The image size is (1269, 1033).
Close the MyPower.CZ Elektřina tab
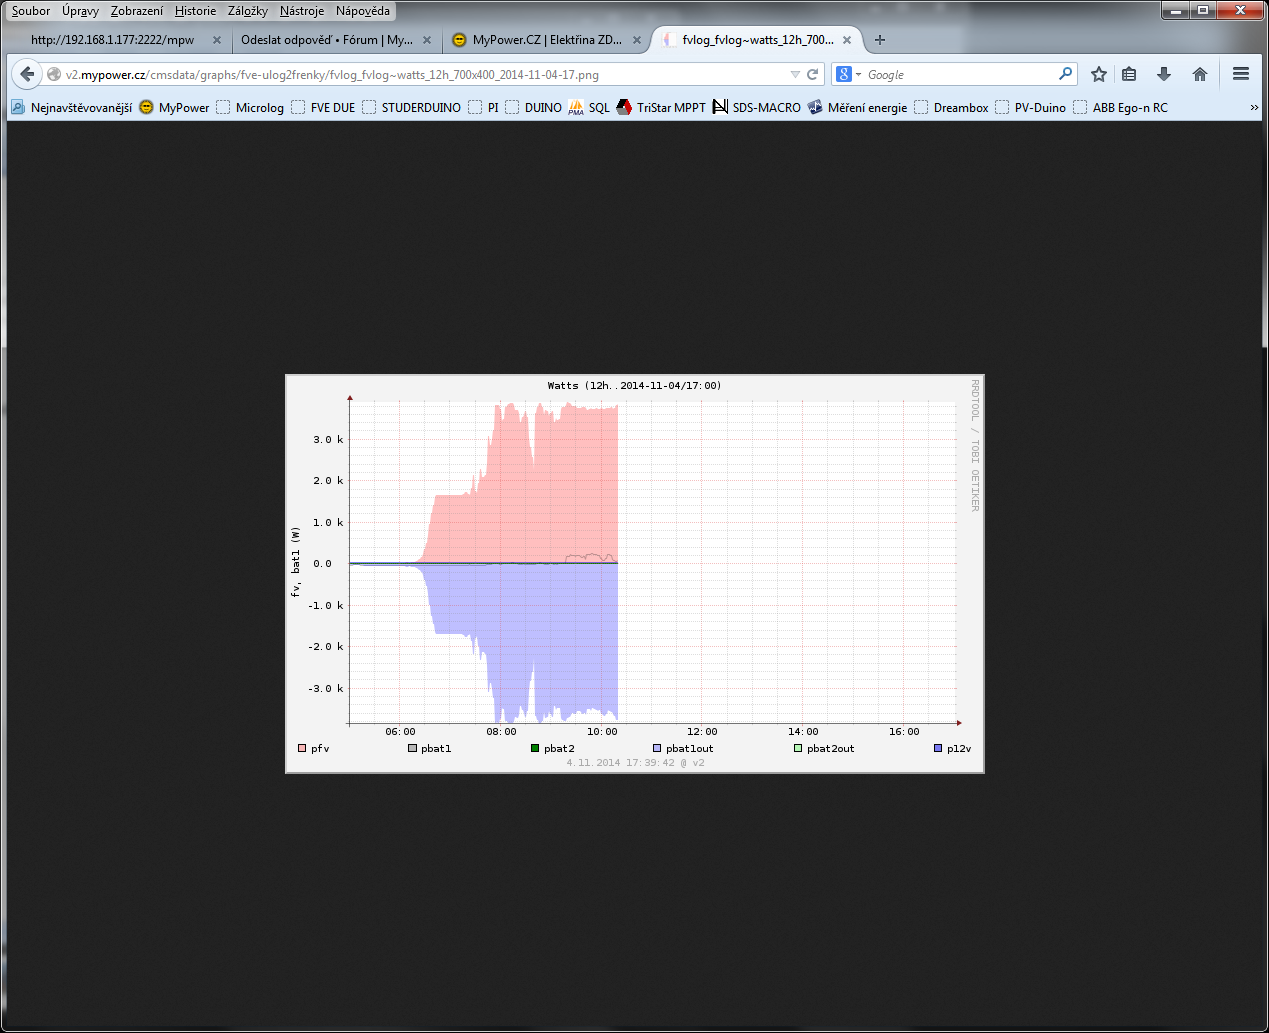(x=637, y=40)
